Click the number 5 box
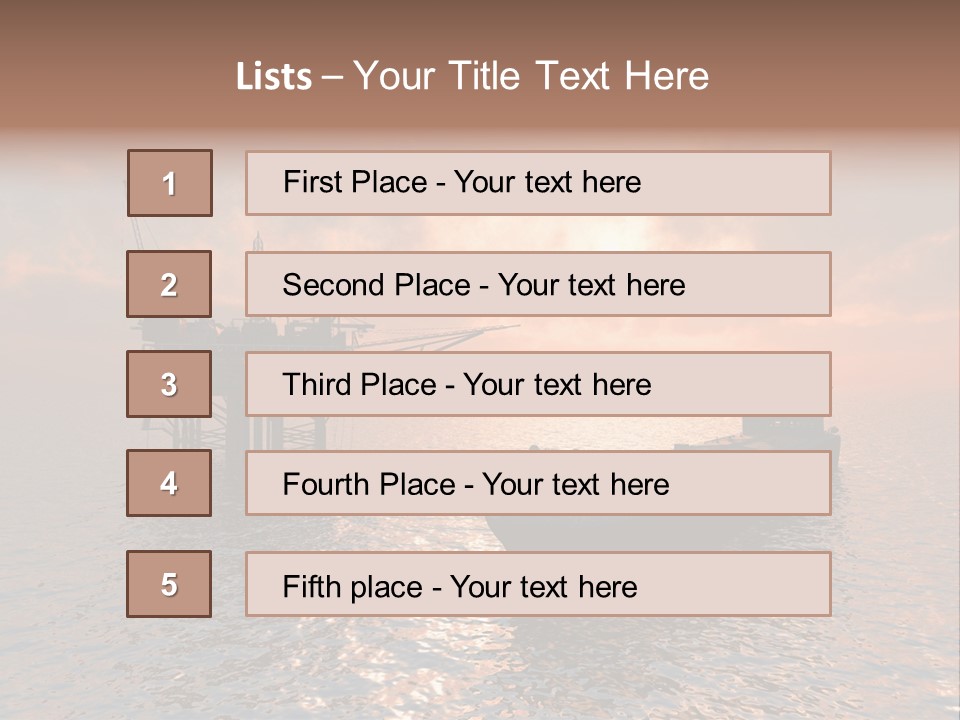This screenshot has width=960, height=720. pos(170,584)
